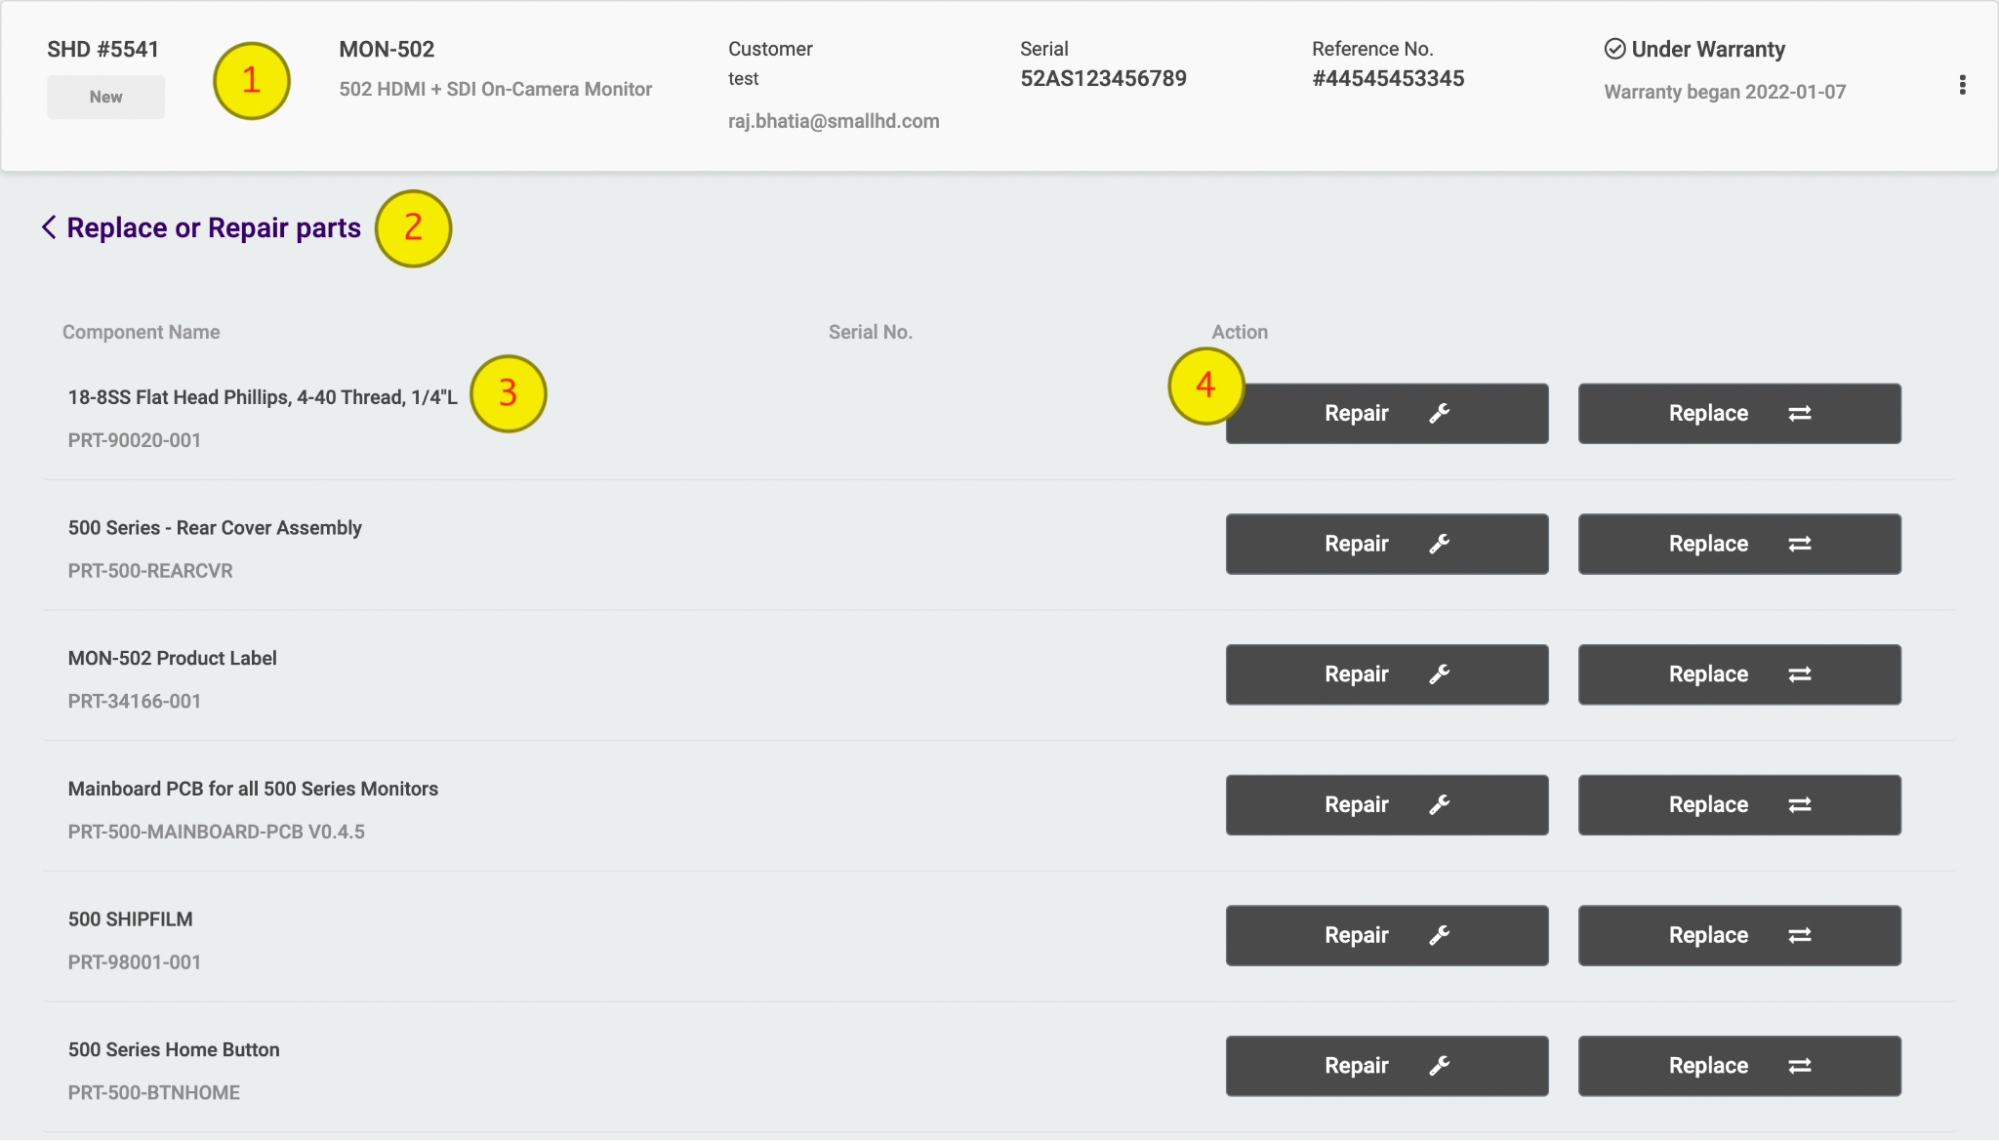Repair the 500 Series Home Button
The width and height of the screenshot is (1999, 1141).
coord(1386,1066)
